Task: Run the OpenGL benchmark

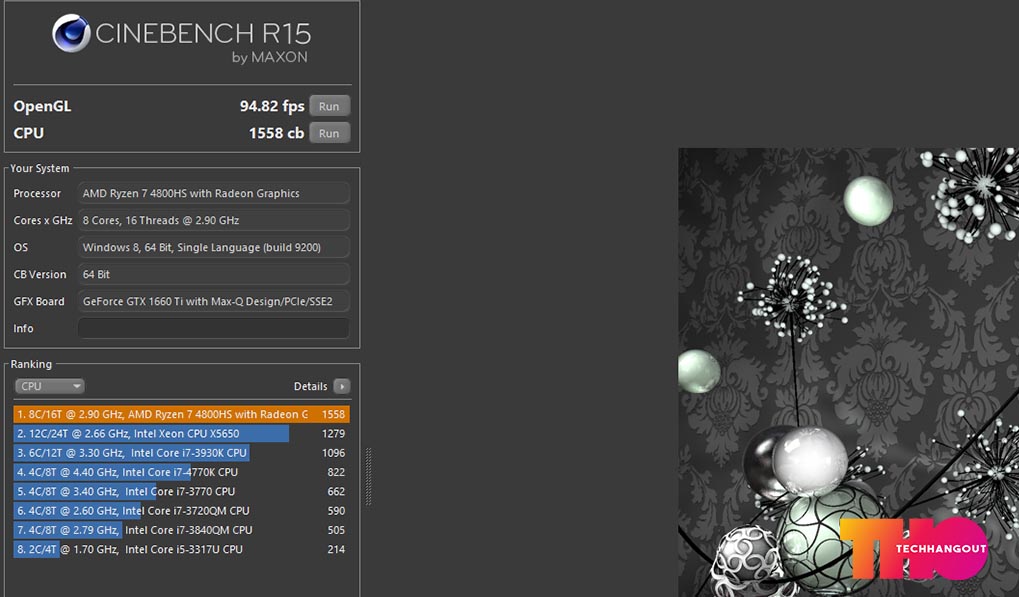Action: [x=329, y=106]
